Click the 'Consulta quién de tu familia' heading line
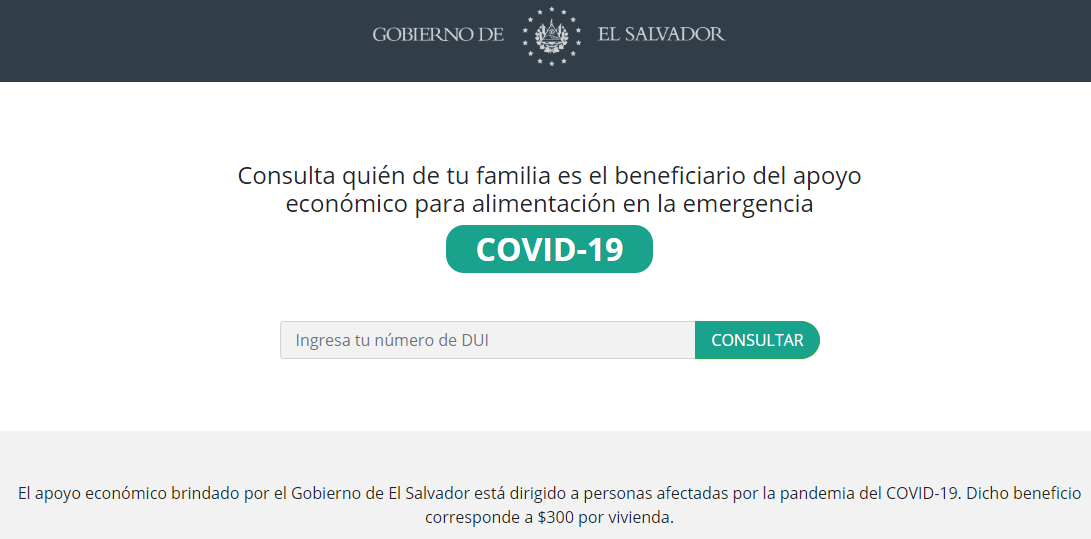The width and height of the screenshot is (1091, 539). (x=549, y=176)
